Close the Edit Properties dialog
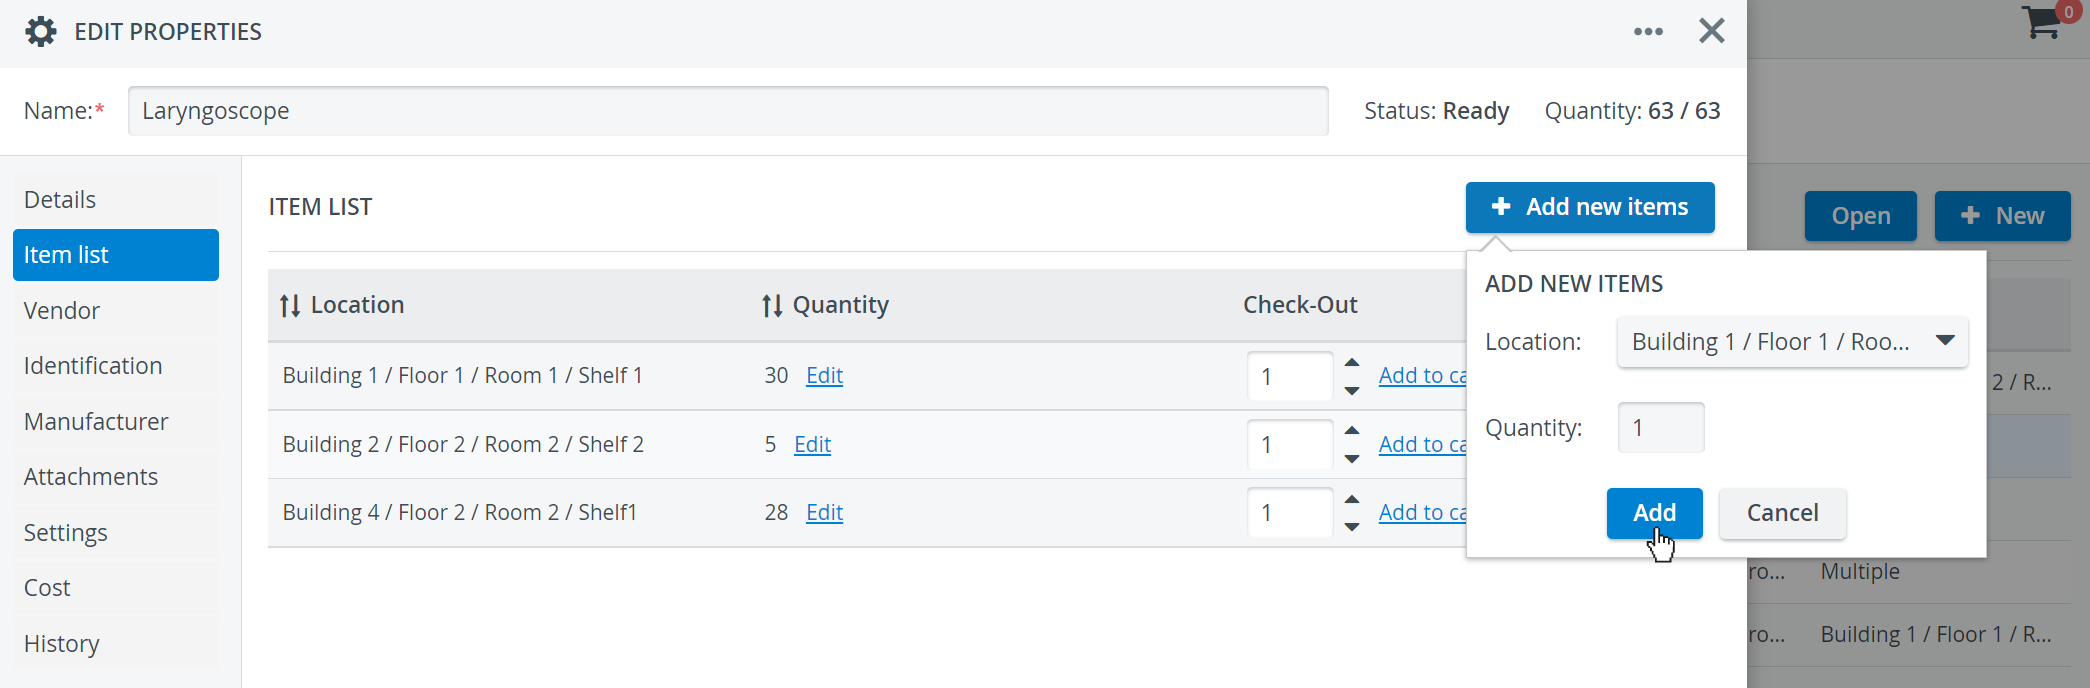 pyautogui.click(x=1712, y=31)
